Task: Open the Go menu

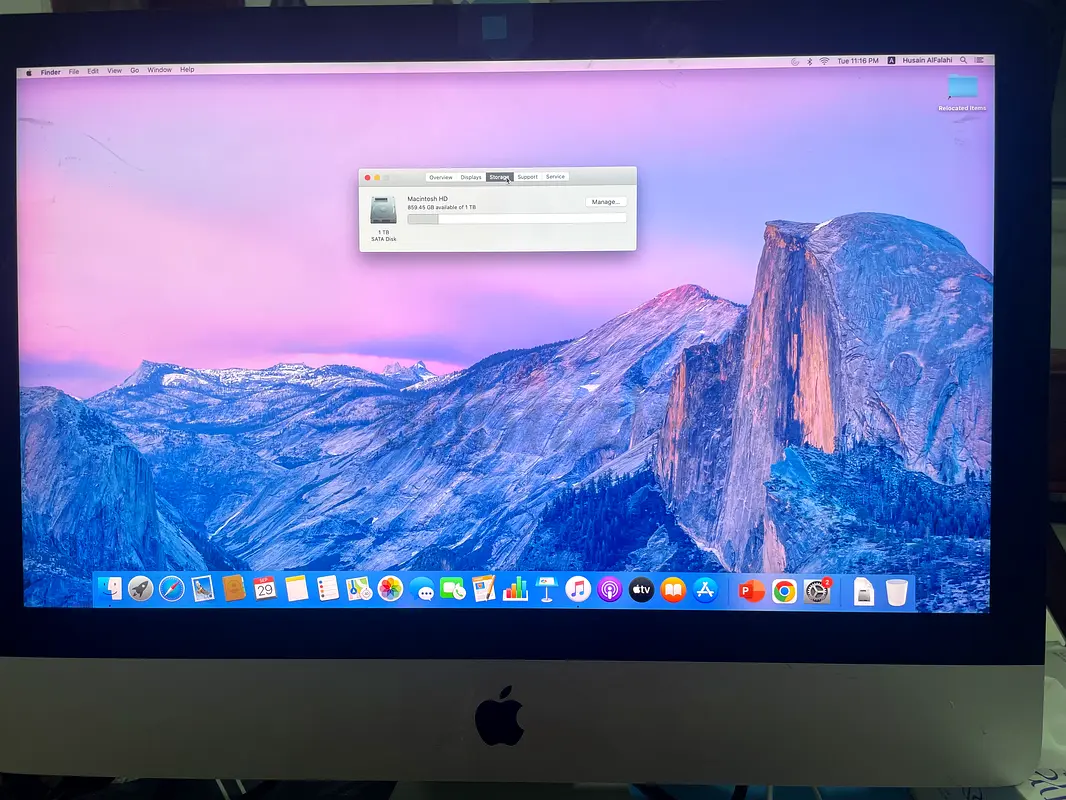Action: pyautogui.click(x=135, y=70)
